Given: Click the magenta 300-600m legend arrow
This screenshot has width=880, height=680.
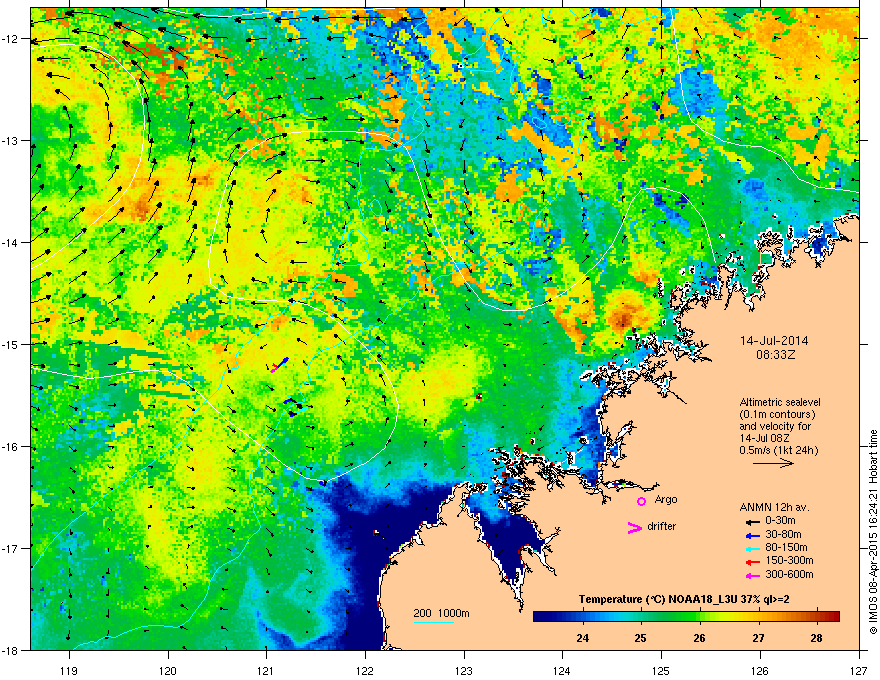Looking at the screenshot, I should tap(753, 575).
